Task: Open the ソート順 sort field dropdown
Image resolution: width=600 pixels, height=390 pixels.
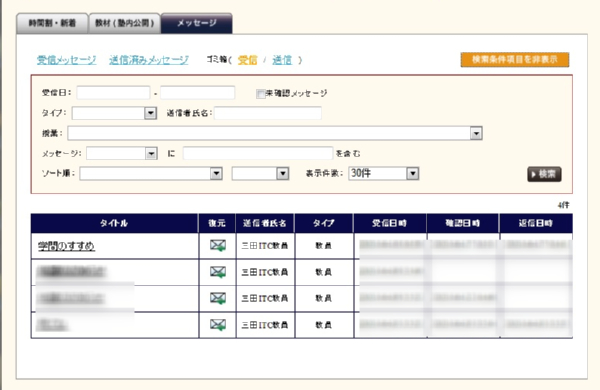Action: (x=151, y=173)
